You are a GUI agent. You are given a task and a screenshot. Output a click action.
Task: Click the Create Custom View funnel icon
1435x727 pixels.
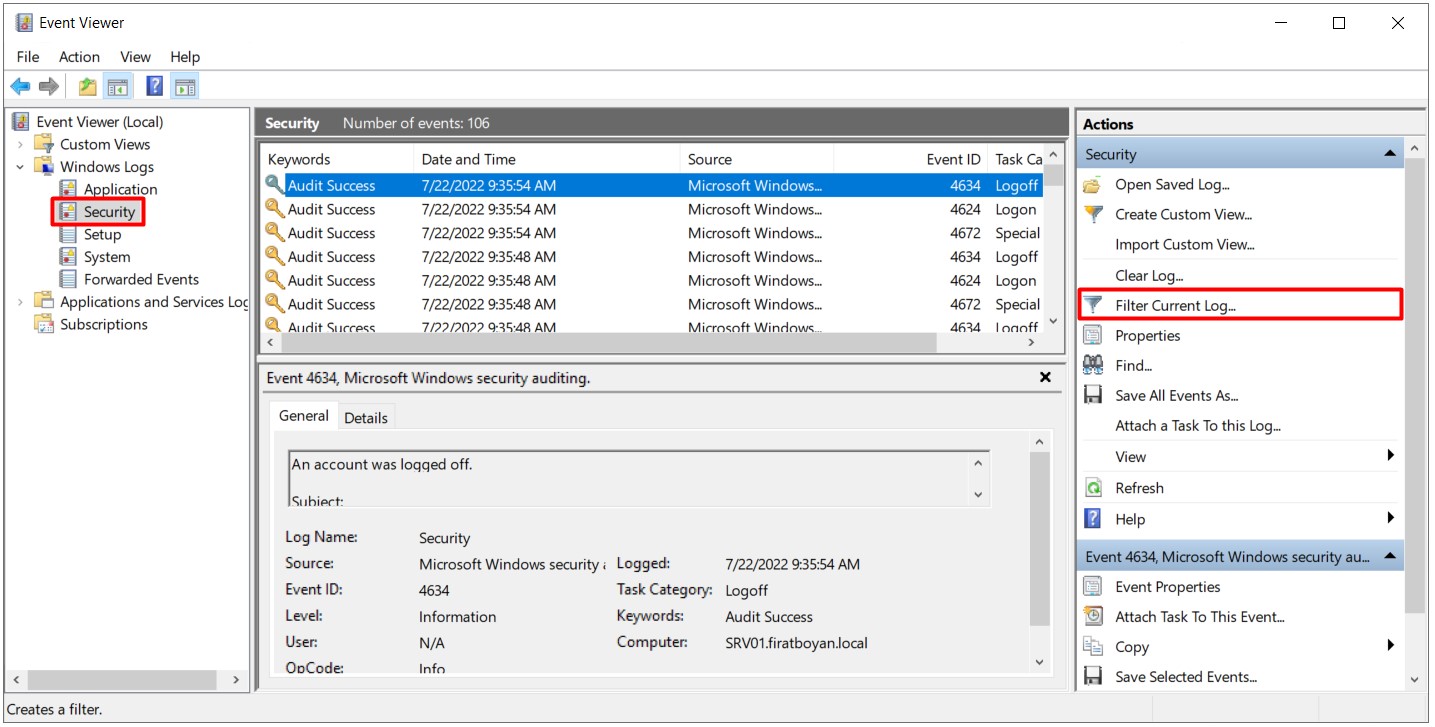[1094, 214]
